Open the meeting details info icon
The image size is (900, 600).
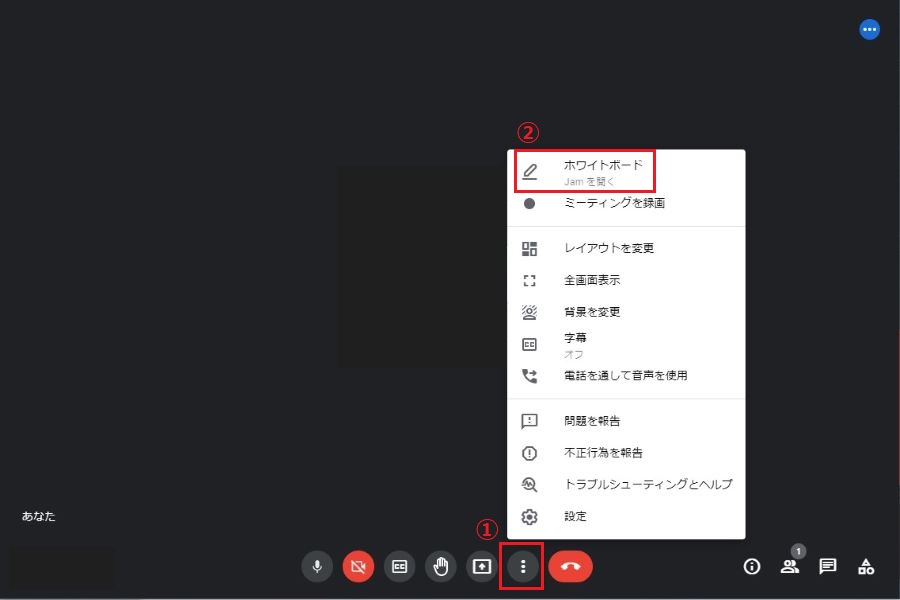tap(752, 567)
